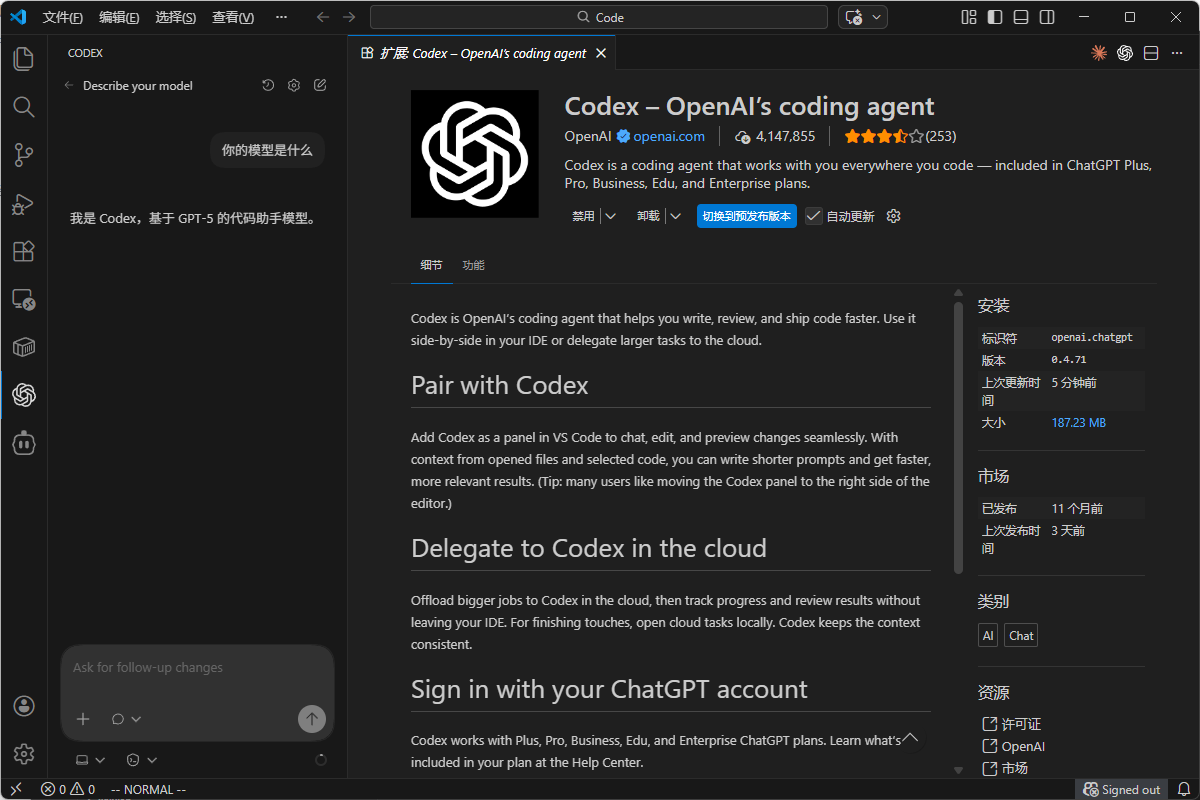Click the extension details vertical scrollbar
Image resolution: width=1200 pixels, height=800 pixels.
click(958, 436)
